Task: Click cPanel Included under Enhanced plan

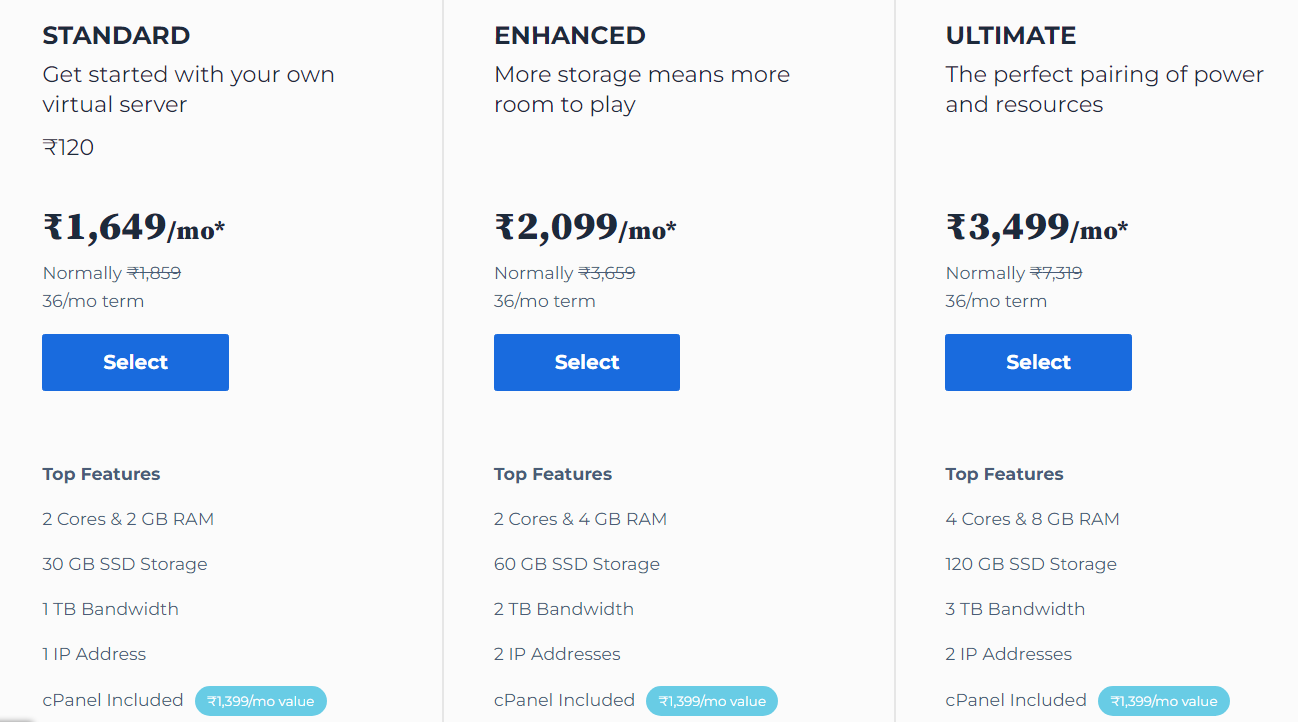Action: tap(564, 700)
